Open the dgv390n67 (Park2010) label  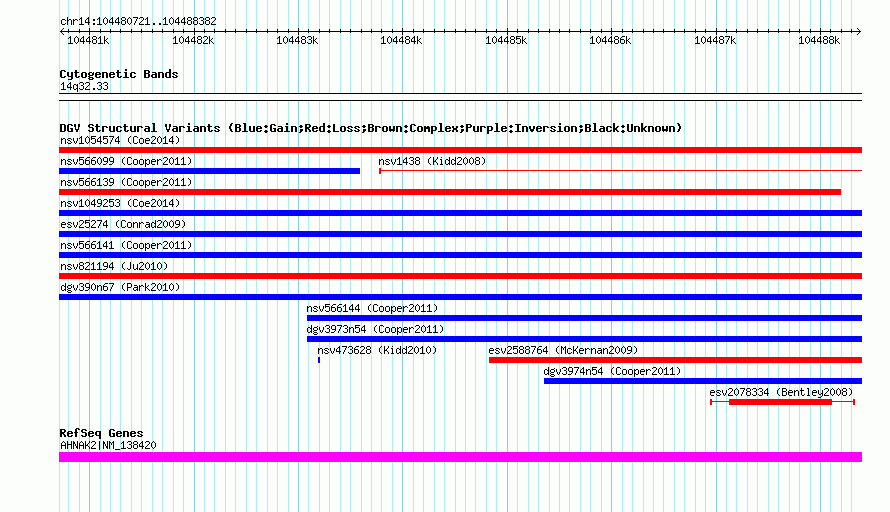pos(120,287)
